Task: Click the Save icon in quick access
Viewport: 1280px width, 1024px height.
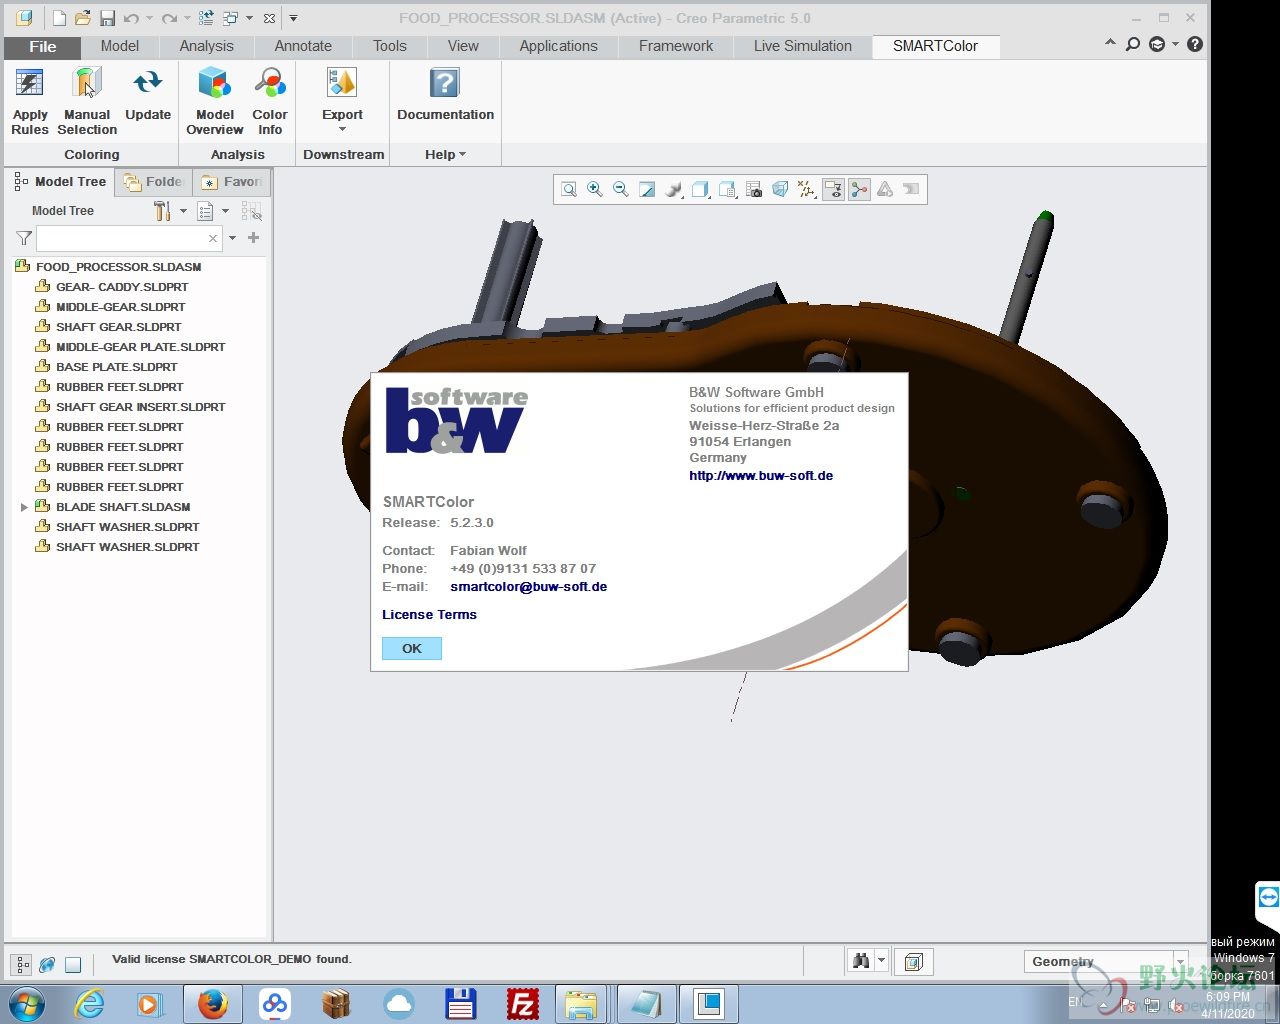Action: (107, 18)
